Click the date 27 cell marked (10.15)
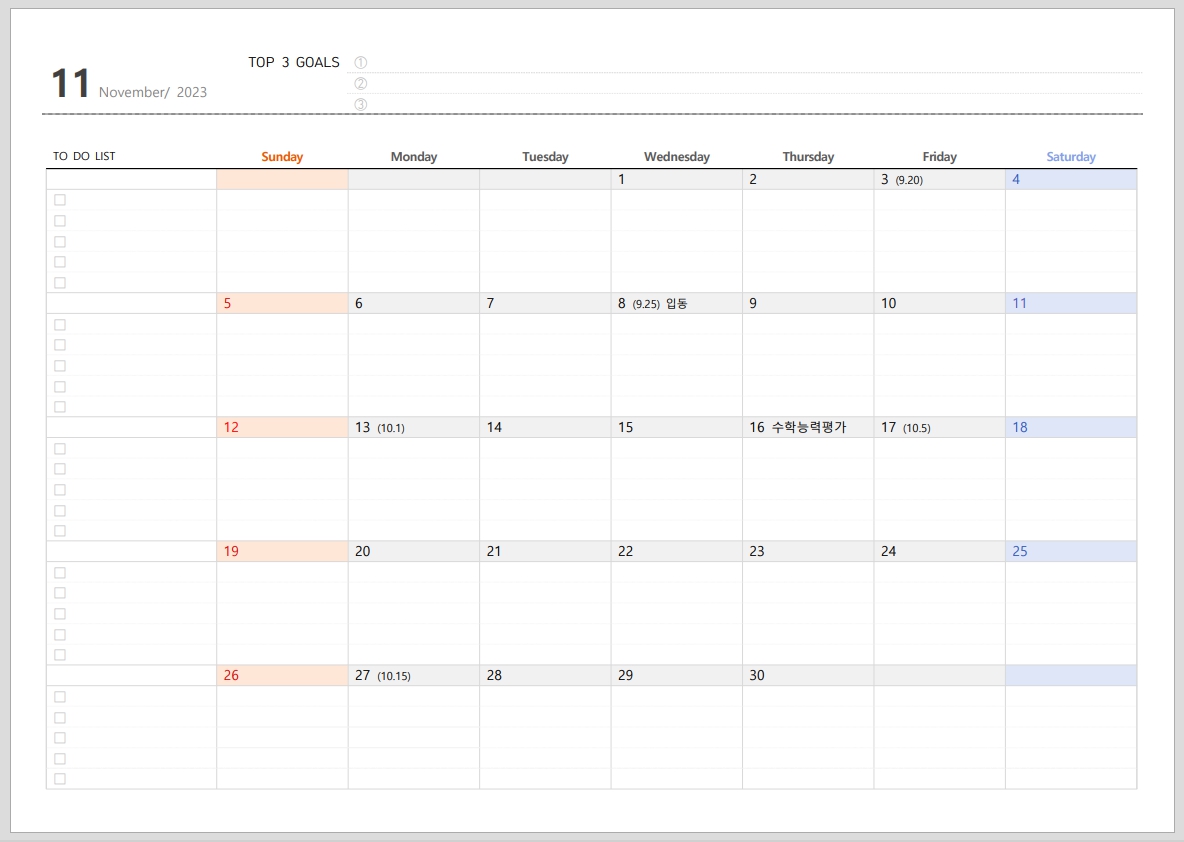The width and height of the screenshot is (1184, 842). coord(414,675)
